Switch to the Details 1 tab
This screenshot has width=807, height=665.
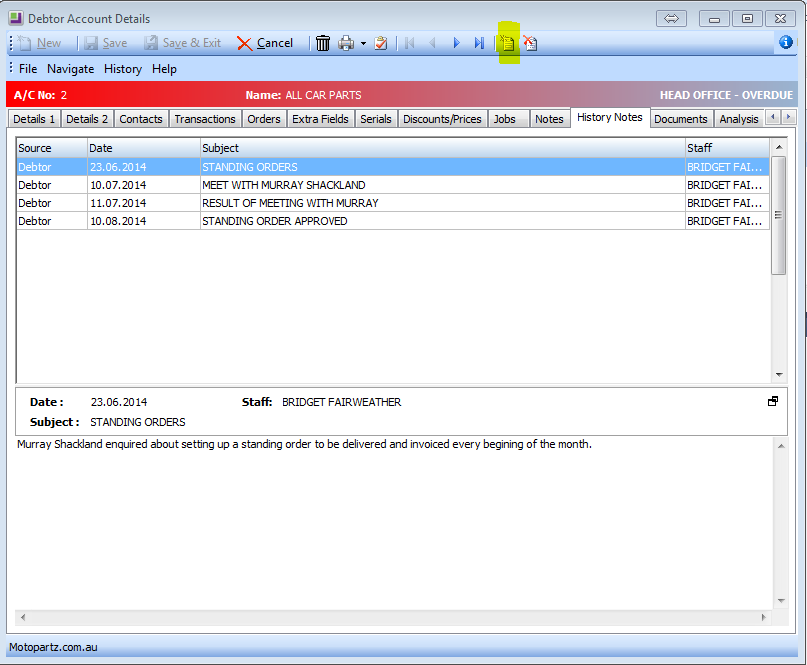pyautogui.click(x=34, y=119)
